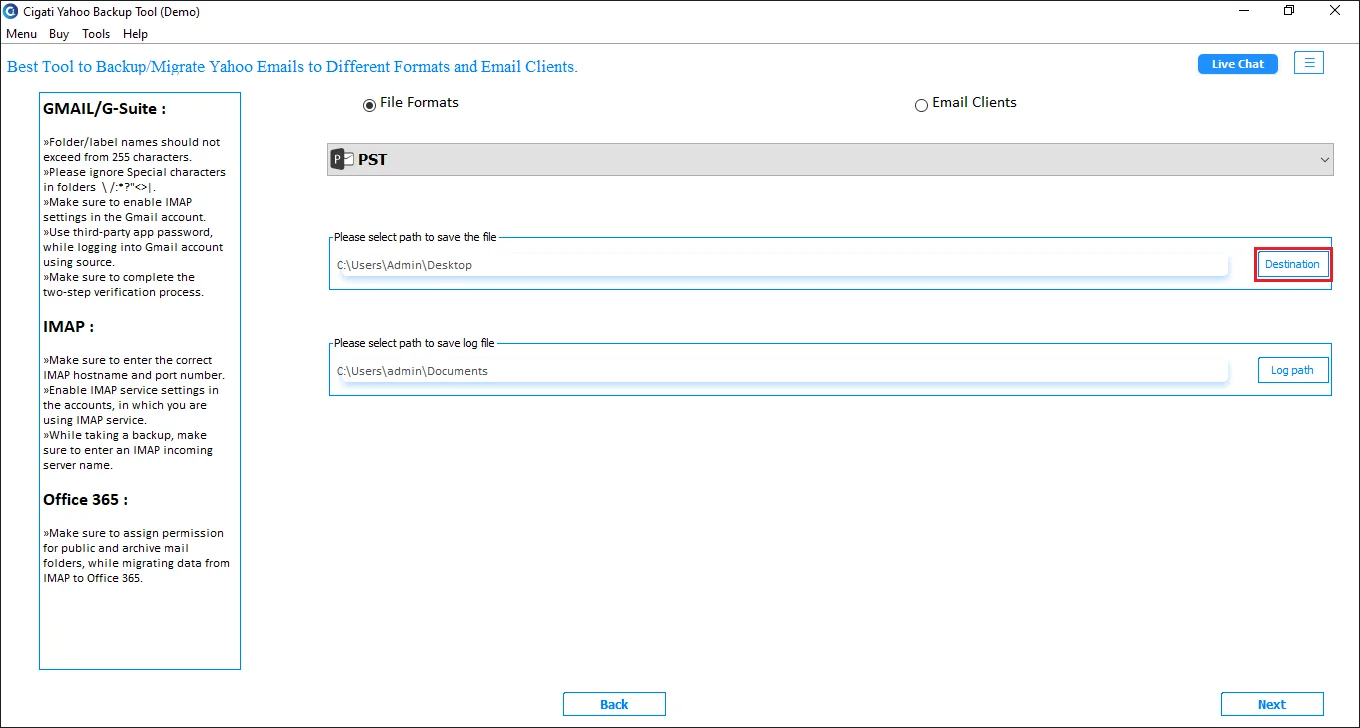Close the Cigati Yahoo Backup Tool window

pos(1335,11)
